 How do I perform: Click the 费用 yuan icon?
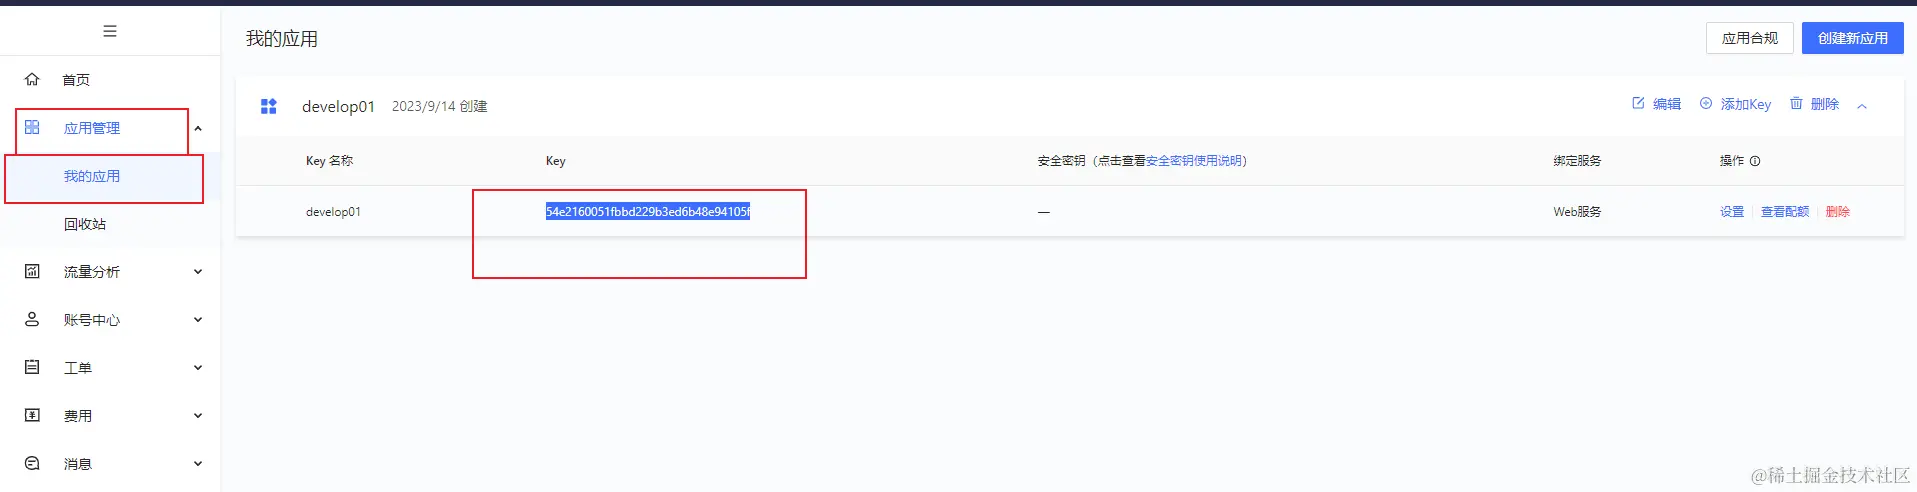click(x=32, y=415)
